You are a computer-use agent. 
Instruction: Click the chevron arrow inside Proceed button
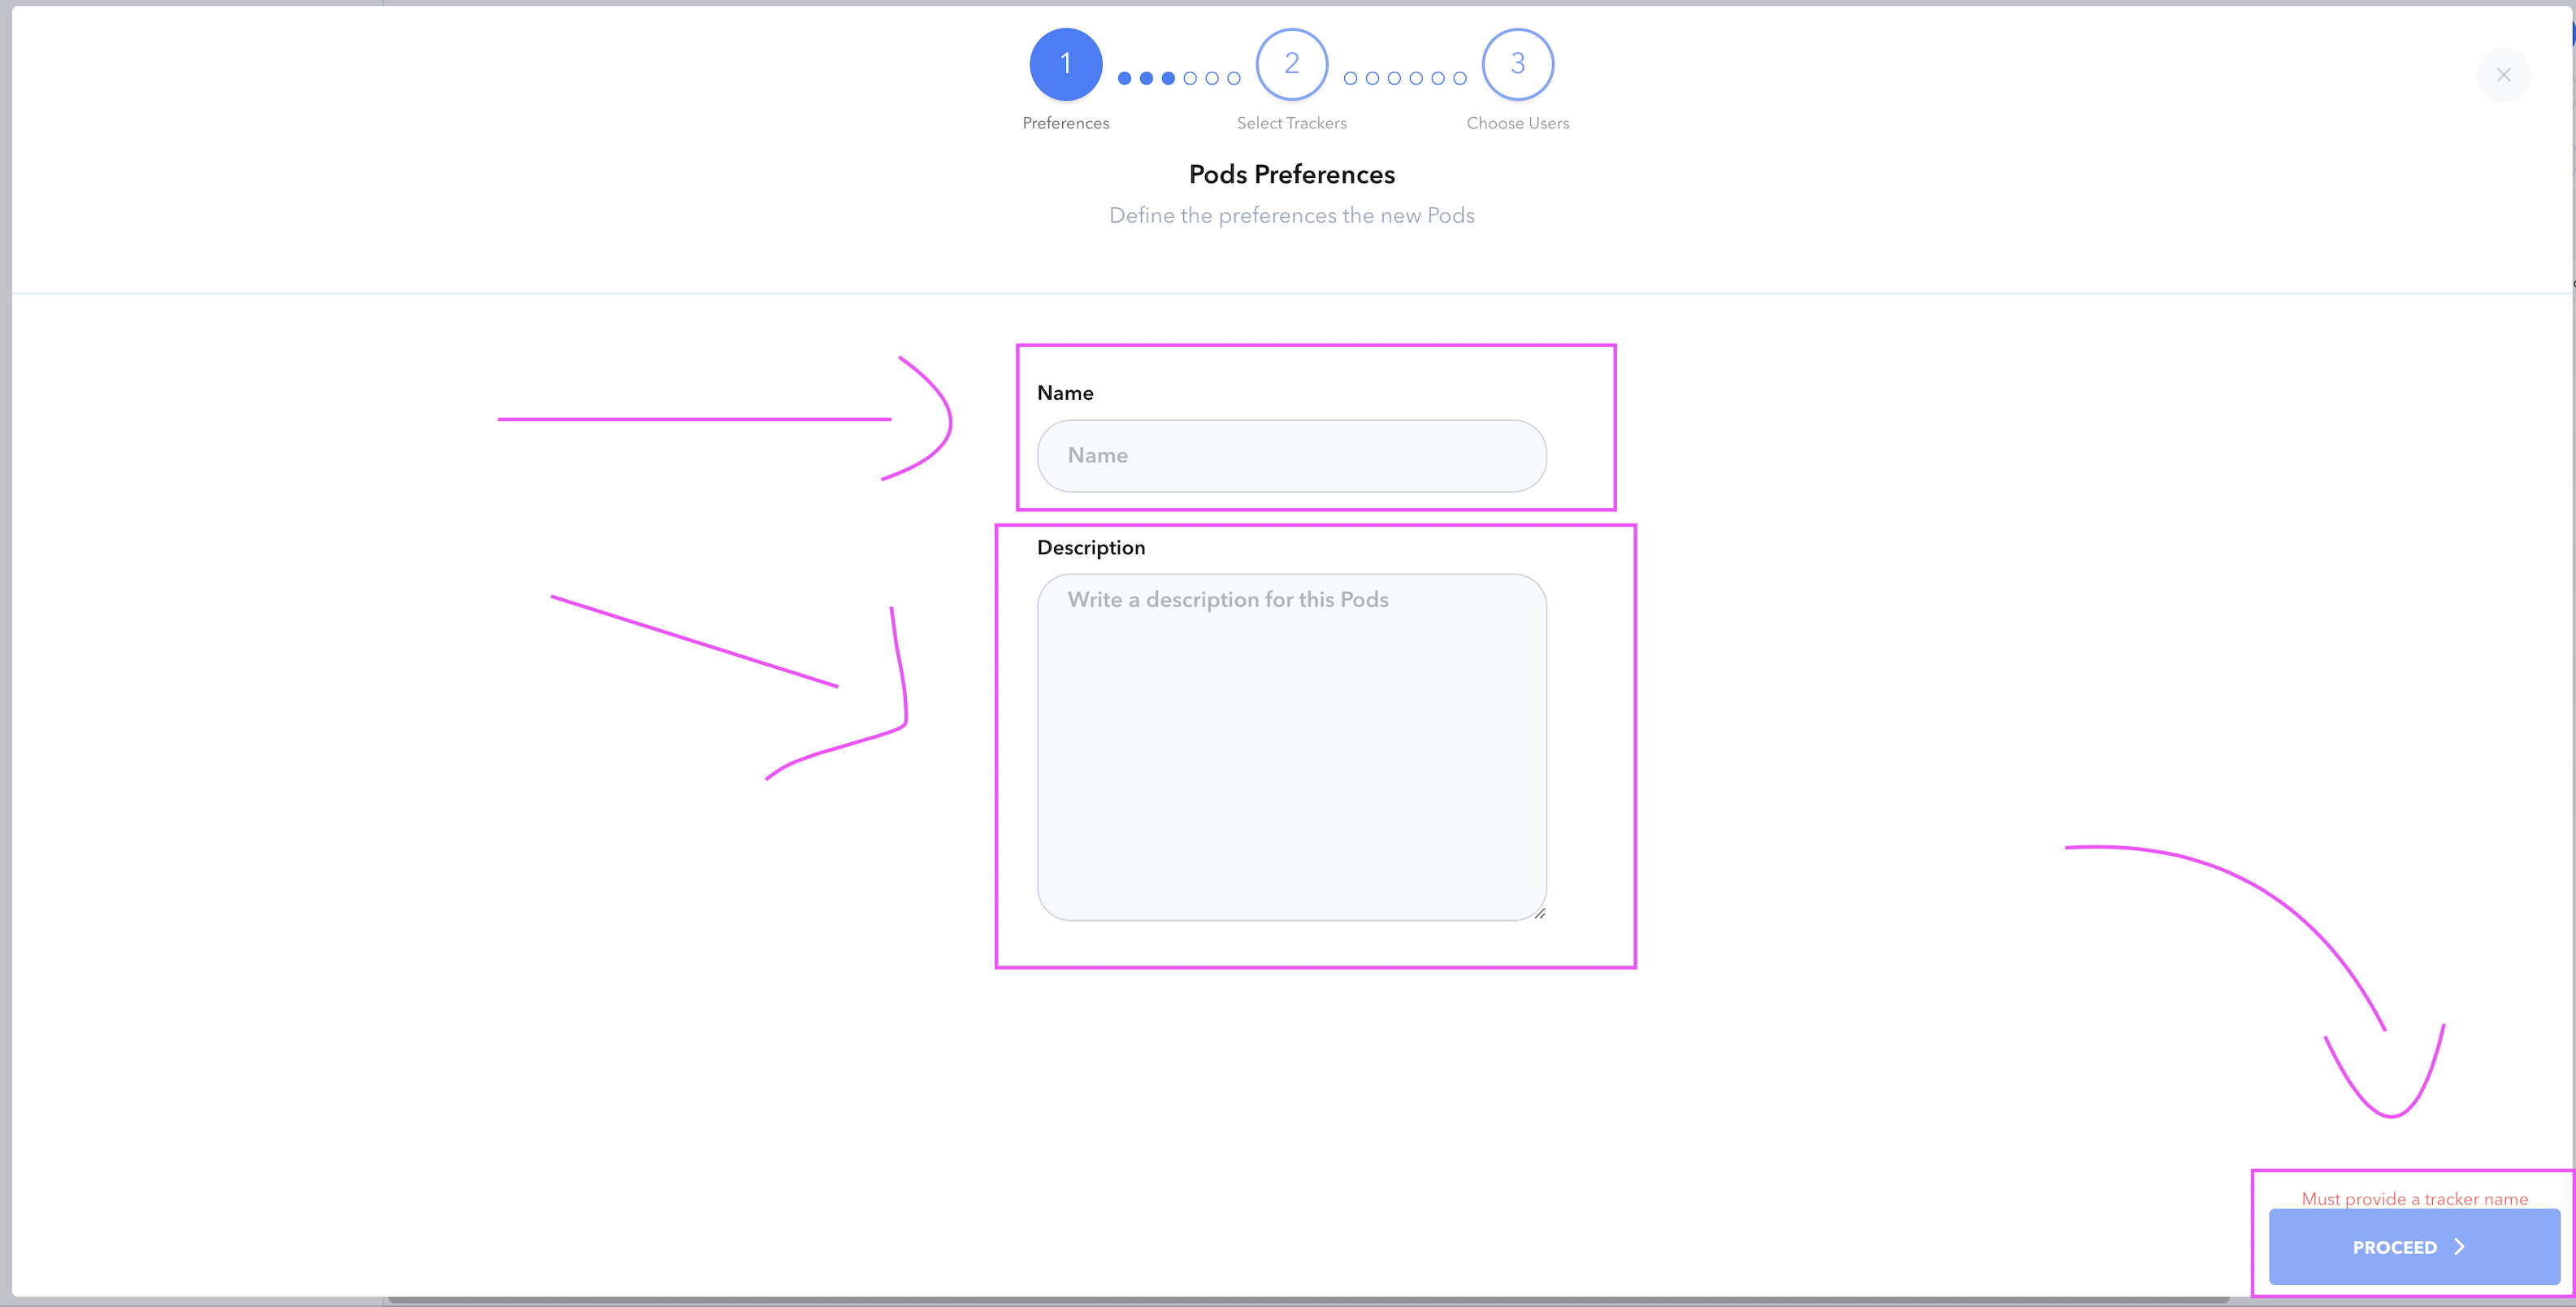coord(2460,1247)
